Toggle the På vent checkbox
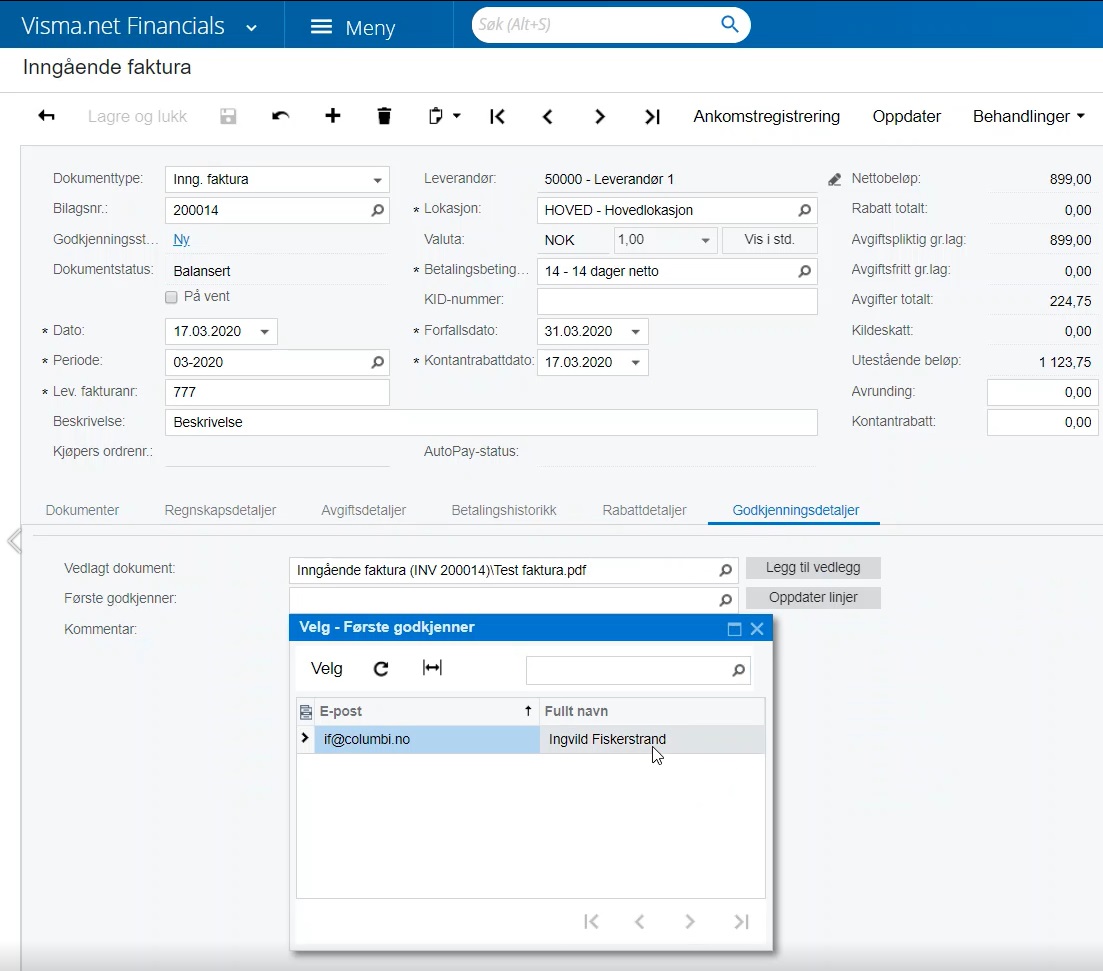Image resolution: width=1103 pixels, height=971 pixels. [171, 297]
